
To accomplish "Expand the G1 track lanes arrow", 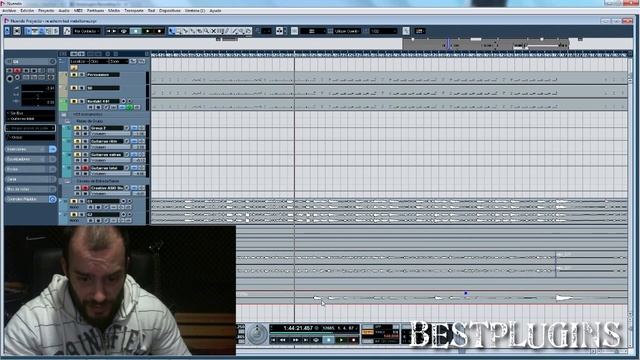I will click(61, 201).
